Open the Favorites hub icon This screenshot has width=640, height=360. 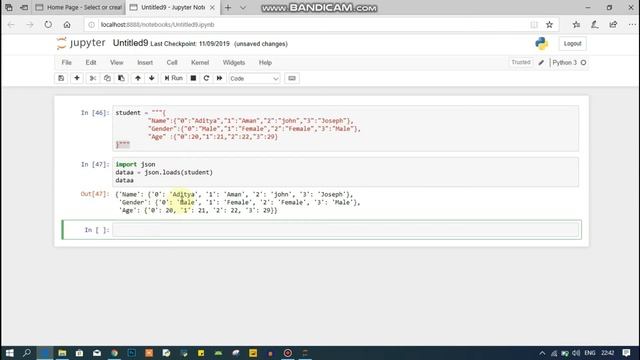[576, 24]
